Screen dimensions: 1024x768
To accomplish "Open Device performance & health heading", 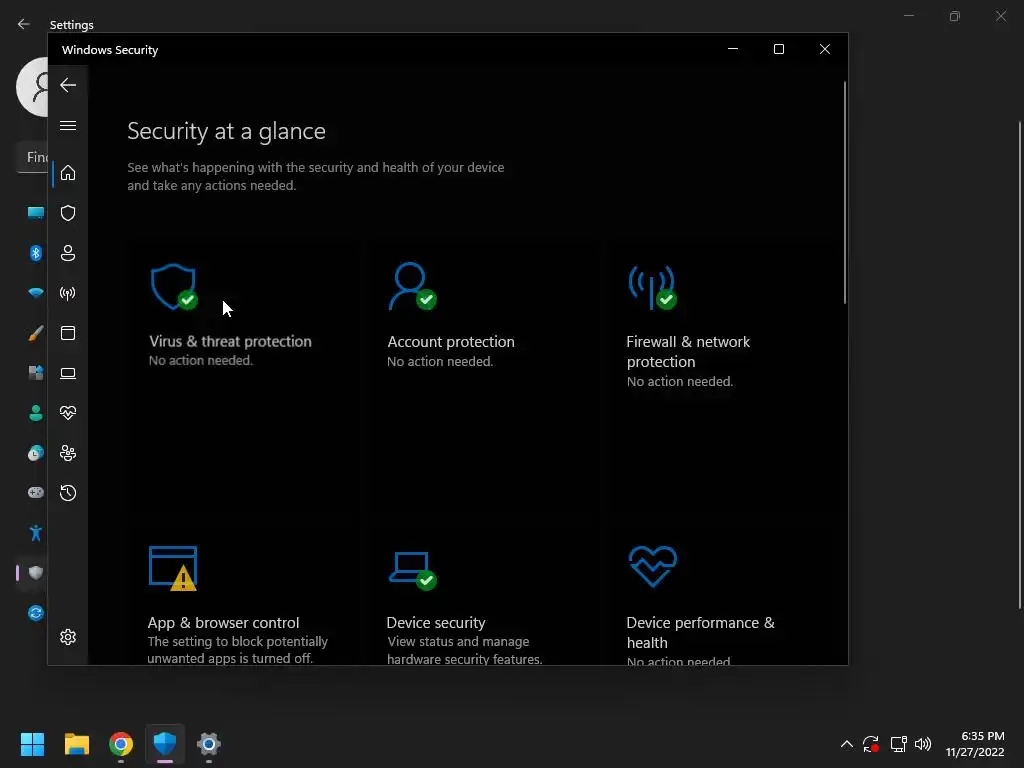I will click(x=701, y=633).
